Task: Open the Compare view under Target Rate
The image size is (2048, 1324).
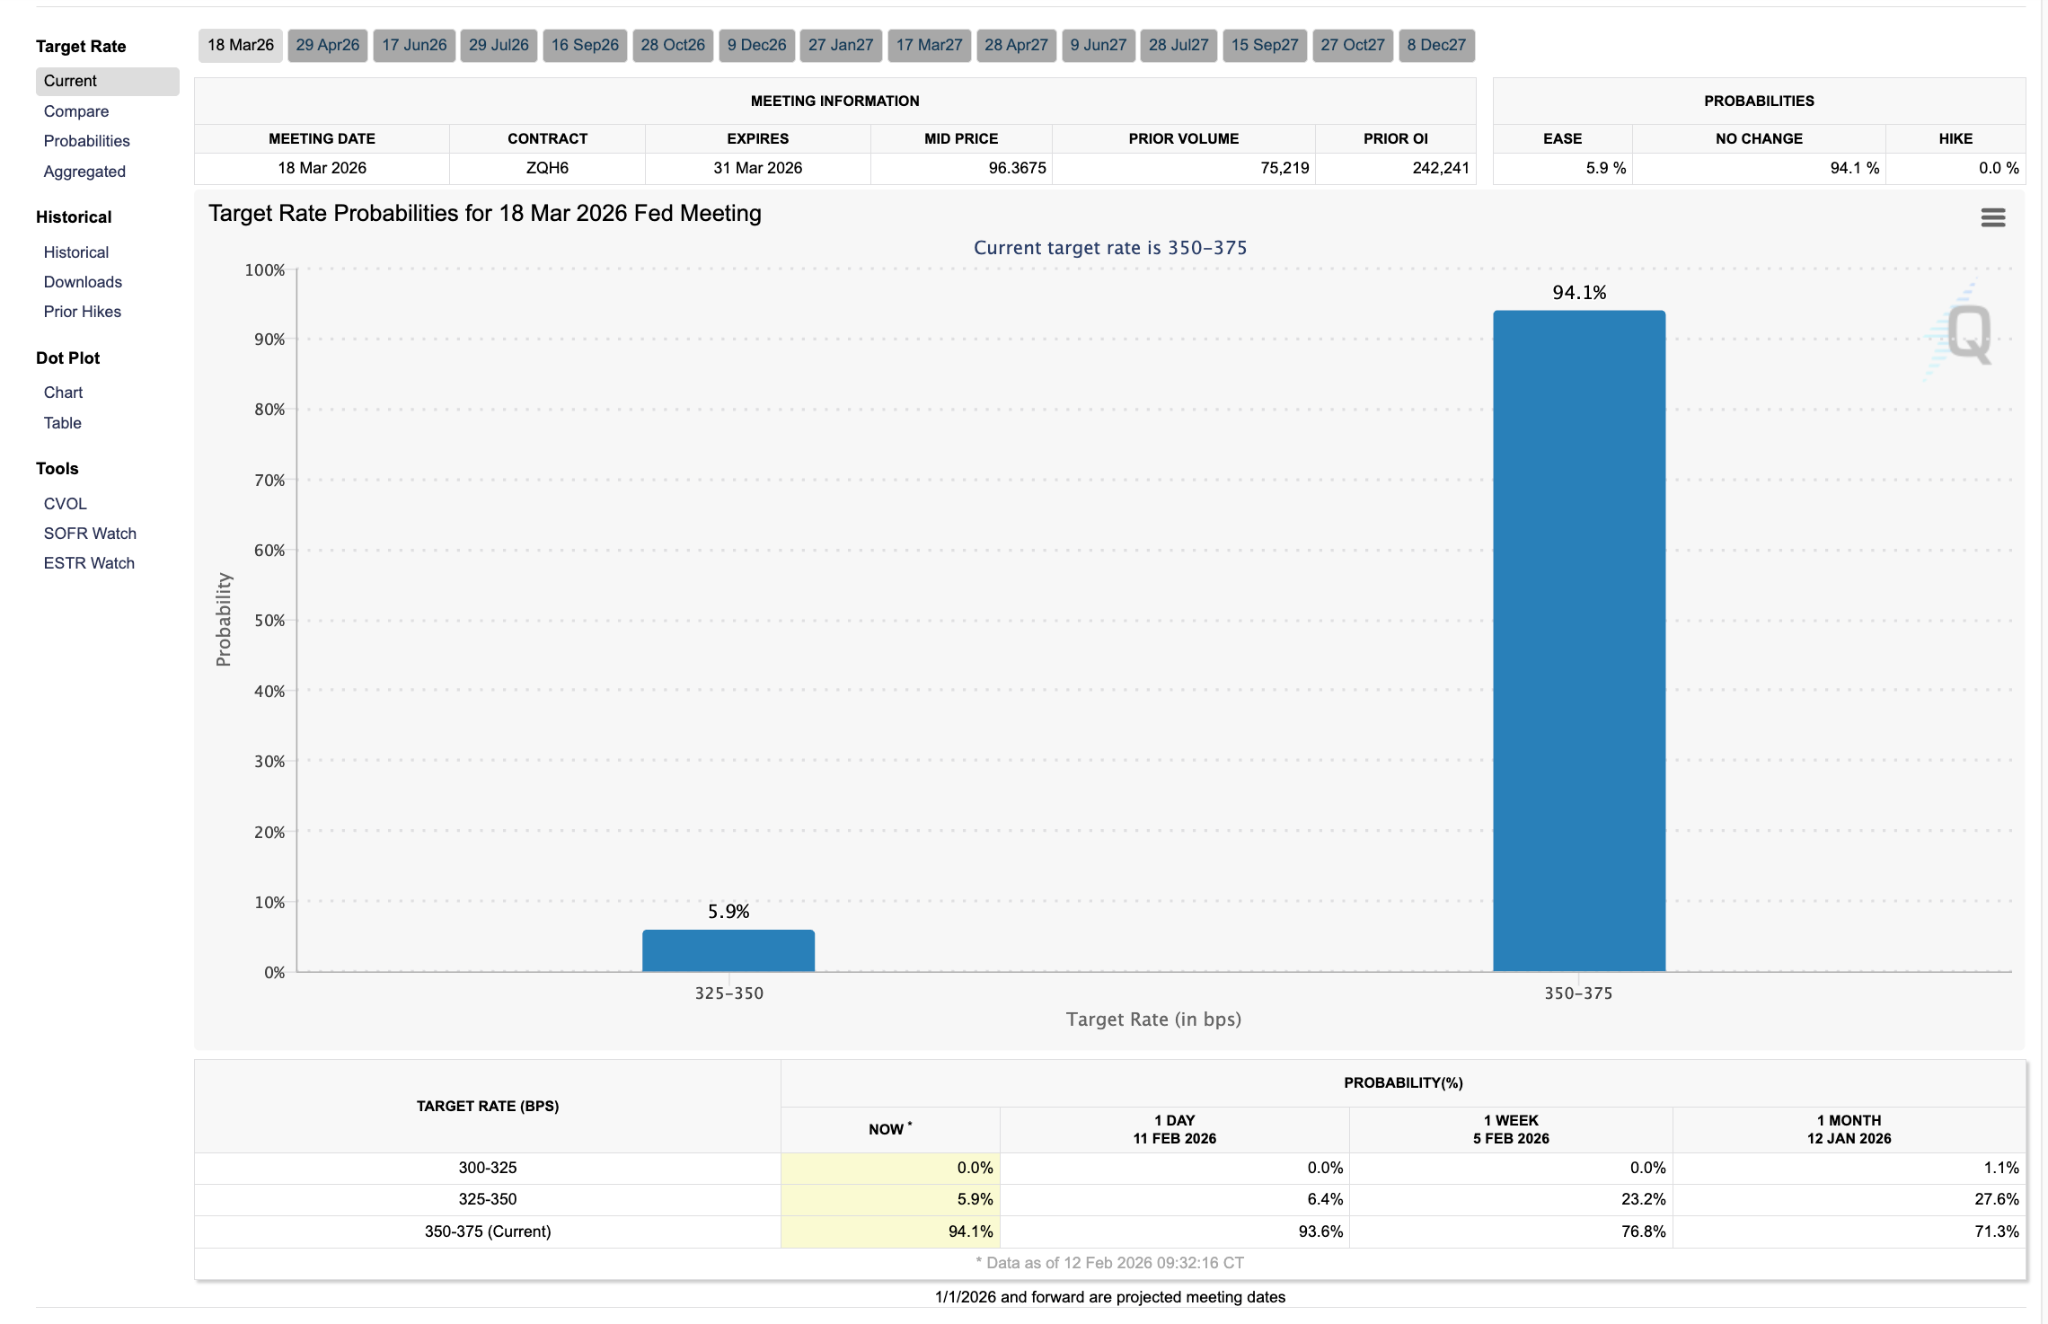Action: pos(76,111)
